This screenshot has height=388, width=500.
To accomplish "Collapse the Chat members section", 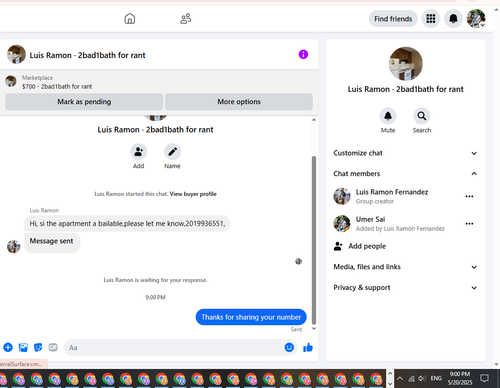I will pyautogui.click(x=406, y=174).
